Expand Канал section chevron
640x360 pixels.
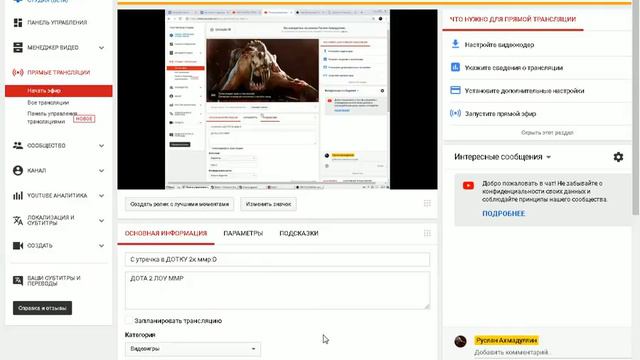(101, 171)
